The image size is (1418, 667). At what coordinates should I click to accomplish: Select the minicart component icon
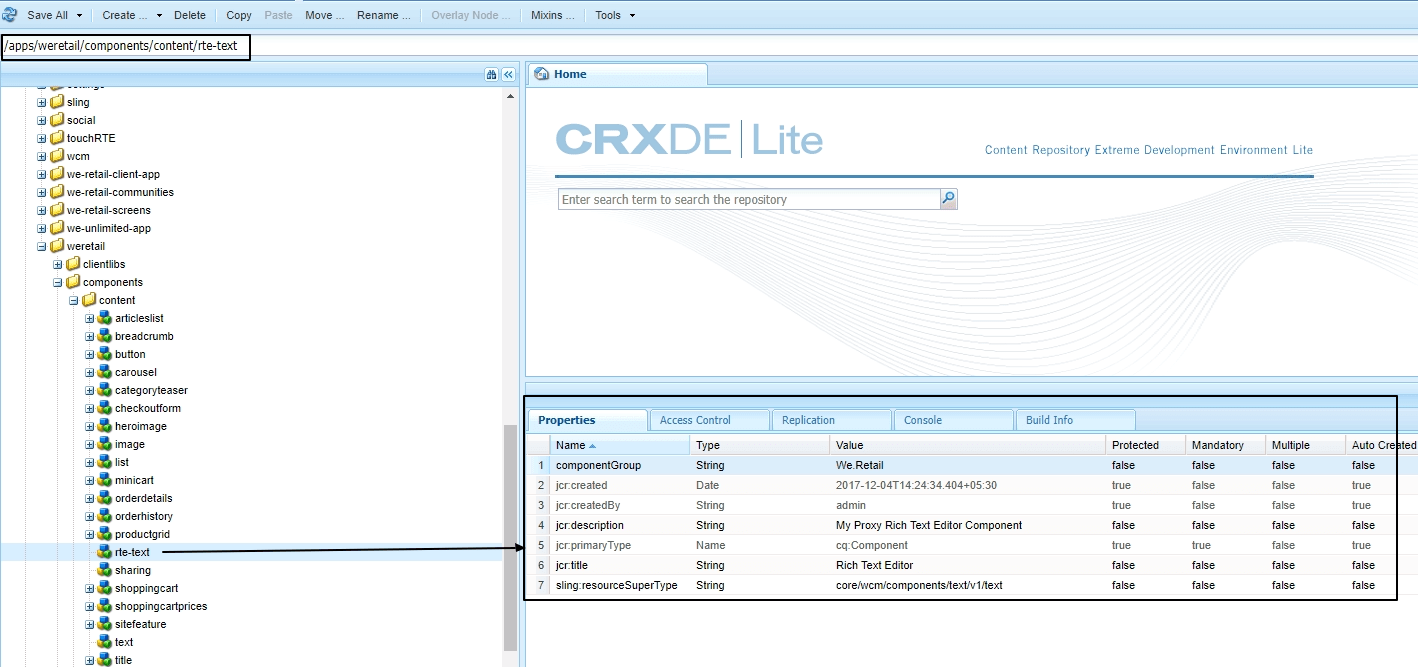tap(103, 480)
